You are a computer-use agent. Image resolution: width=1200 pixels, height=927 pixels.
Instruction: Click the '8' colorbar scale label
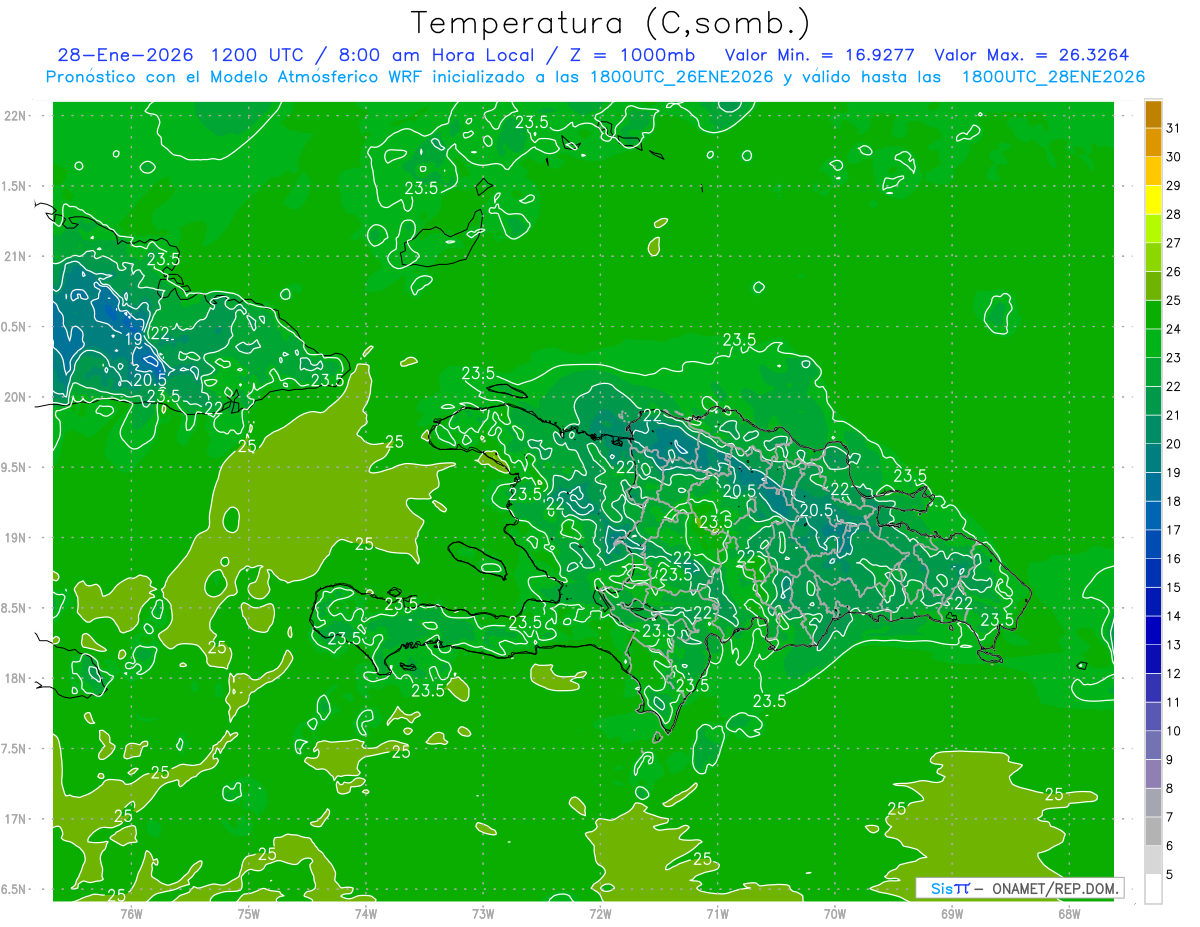click(1170, 789)
